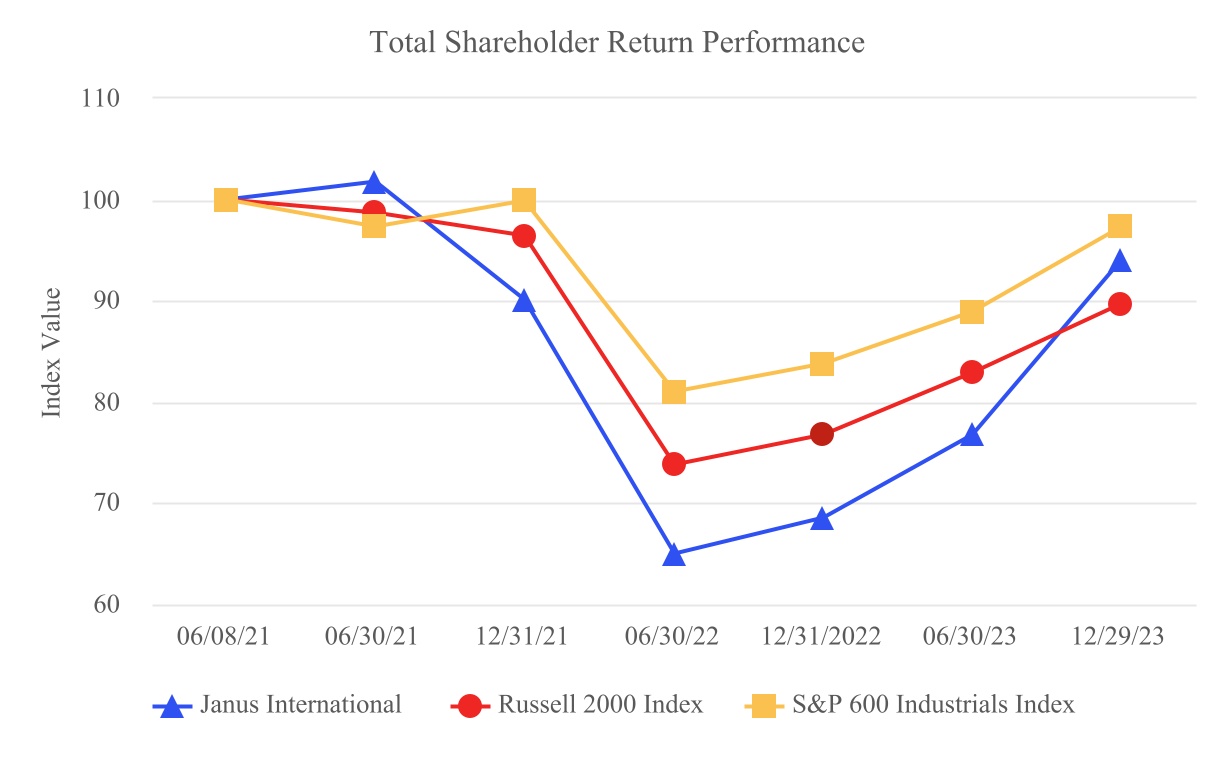The height and width of the screenshot is (760, 1226).
Task: Click Janus triangle marker at 06/30/22
Action: pos(674,555)
